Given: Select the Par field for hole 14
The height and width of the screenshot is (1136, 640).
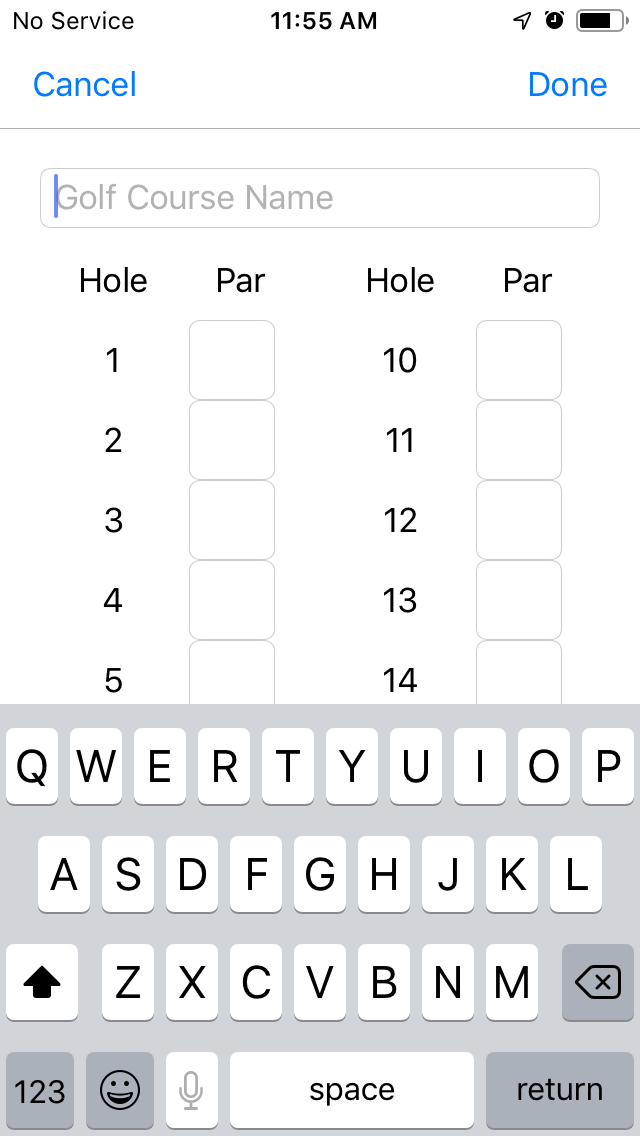Looking at the screenshot, I should pyautogui.click(x=519, y=675).
